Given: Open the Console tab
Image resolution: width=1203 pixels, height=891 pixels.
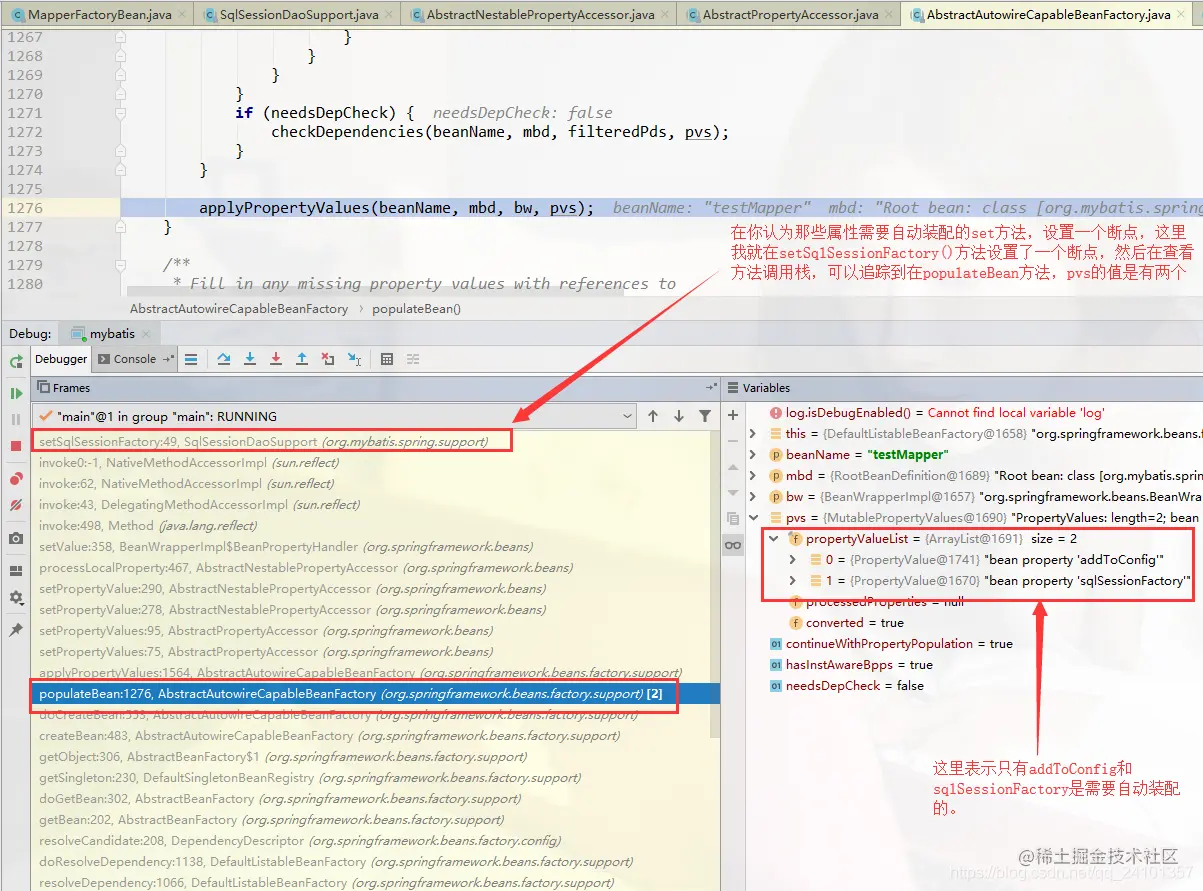Looking at the screenshot, I should pyautogui.click(x=134, y=359).
